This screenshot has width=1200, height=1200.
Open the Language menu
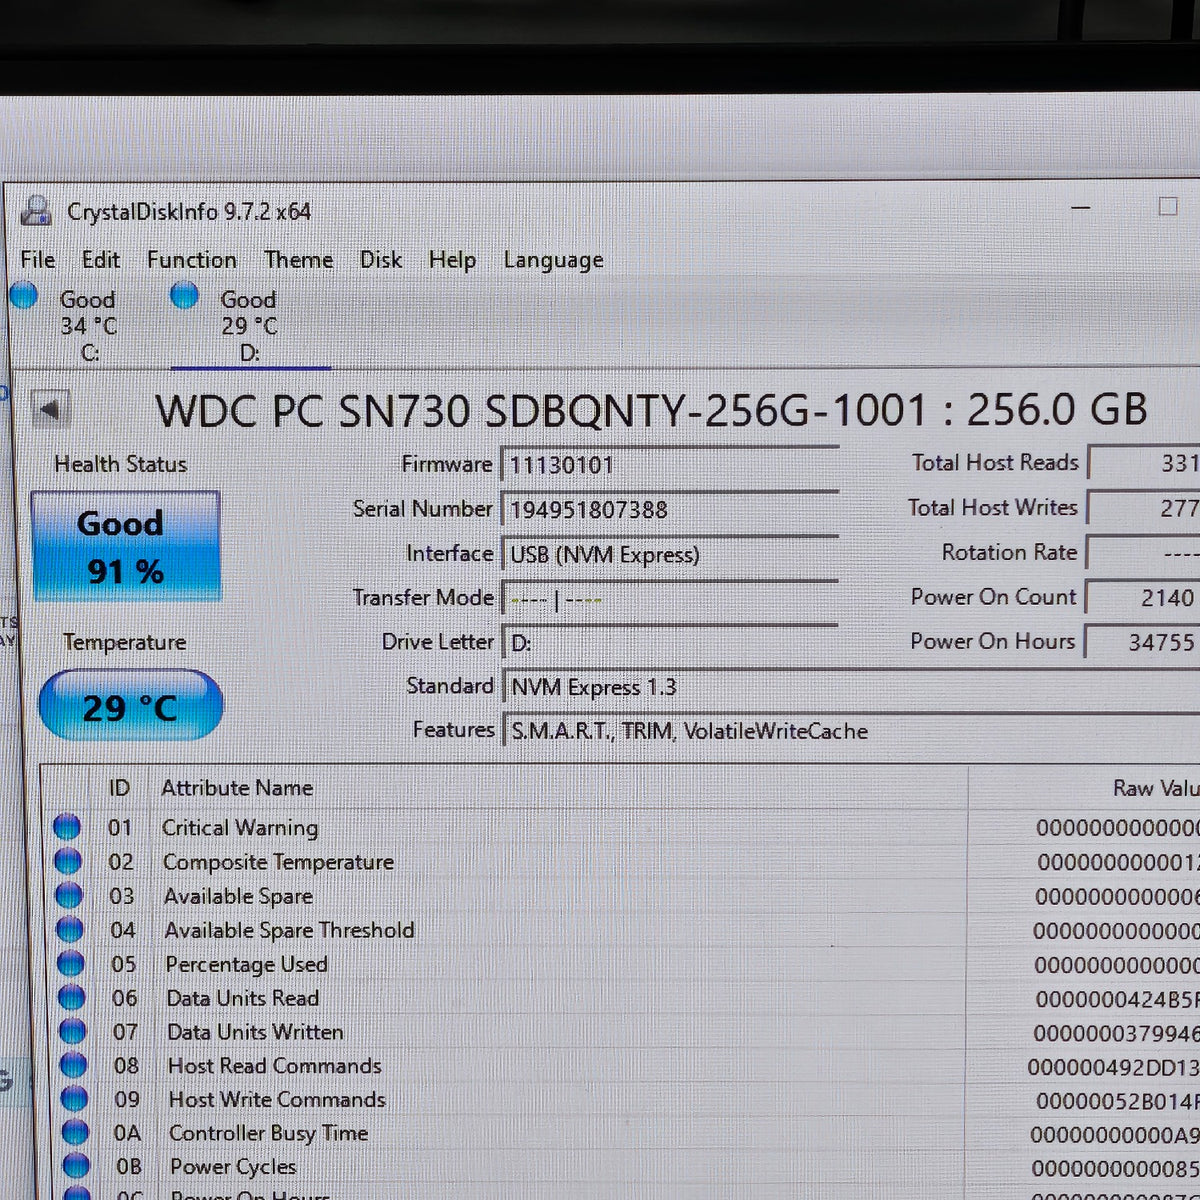coord(553,261)
